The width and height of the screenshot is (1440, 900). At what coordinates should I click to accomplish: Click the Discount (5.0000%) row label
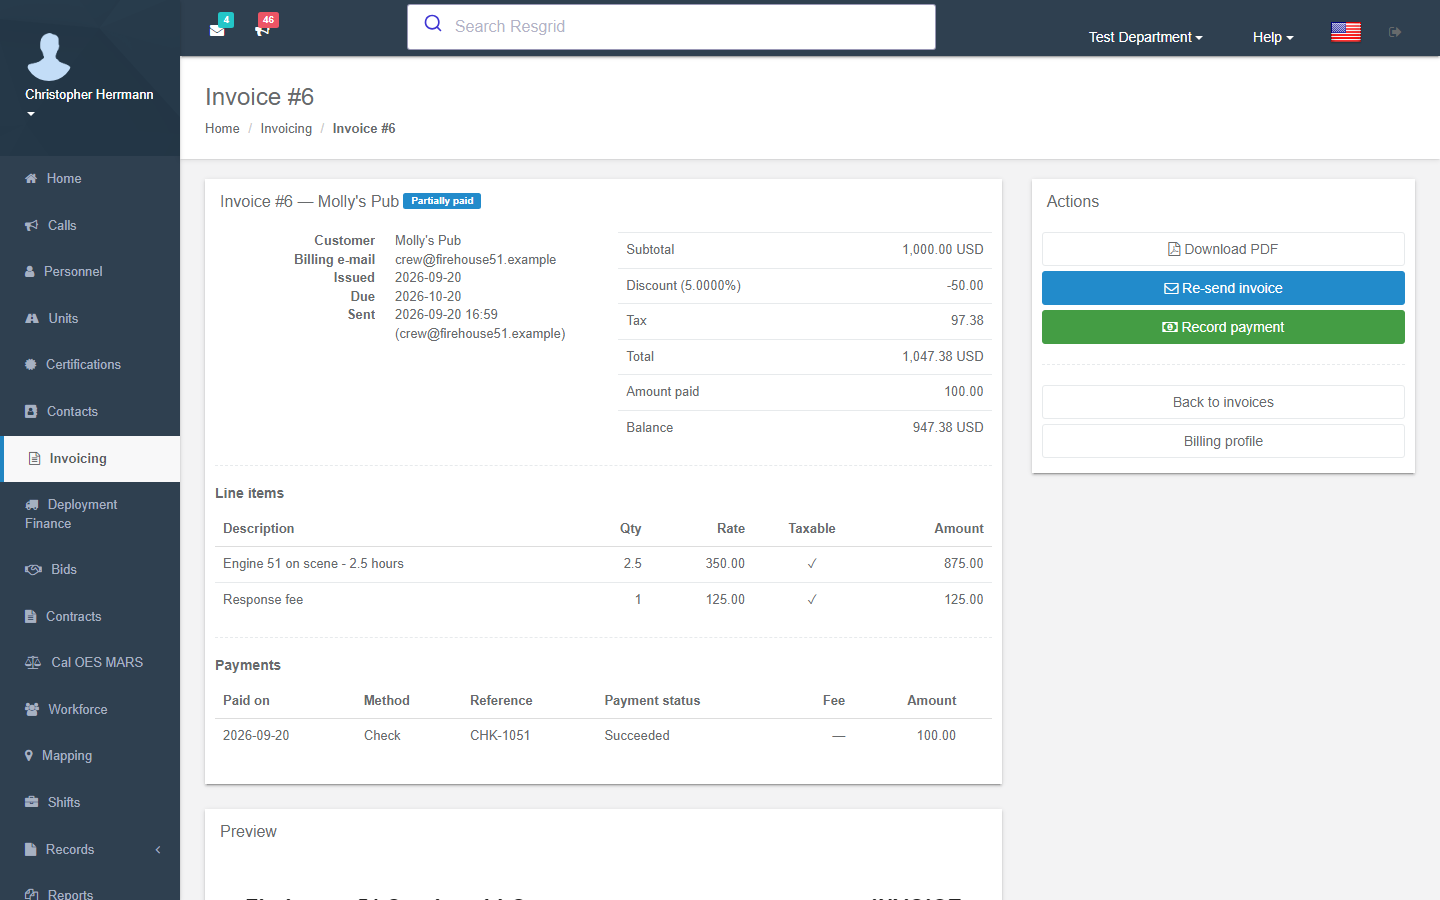pos(683,286)
